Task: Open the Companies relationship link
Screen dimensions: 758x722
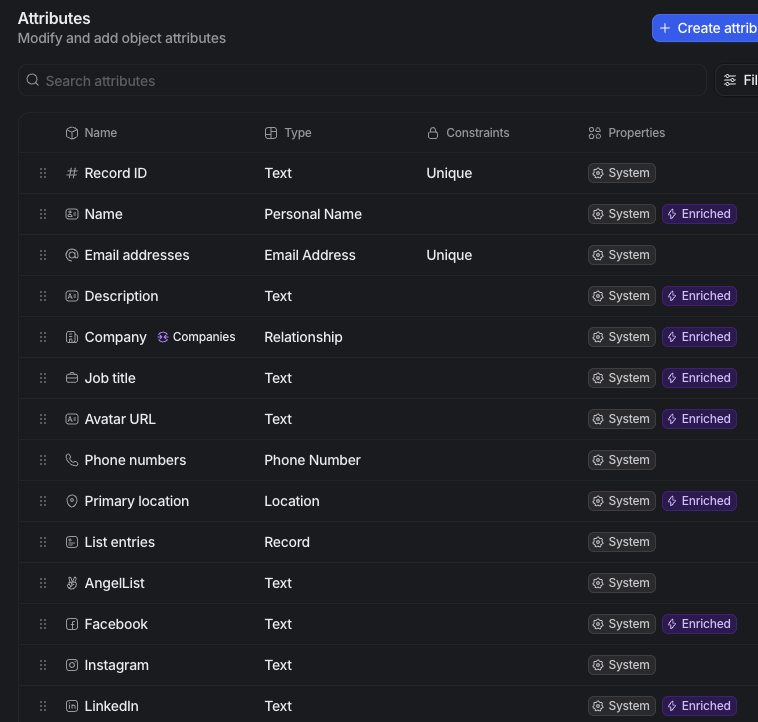Action: [x=197, y=337]
